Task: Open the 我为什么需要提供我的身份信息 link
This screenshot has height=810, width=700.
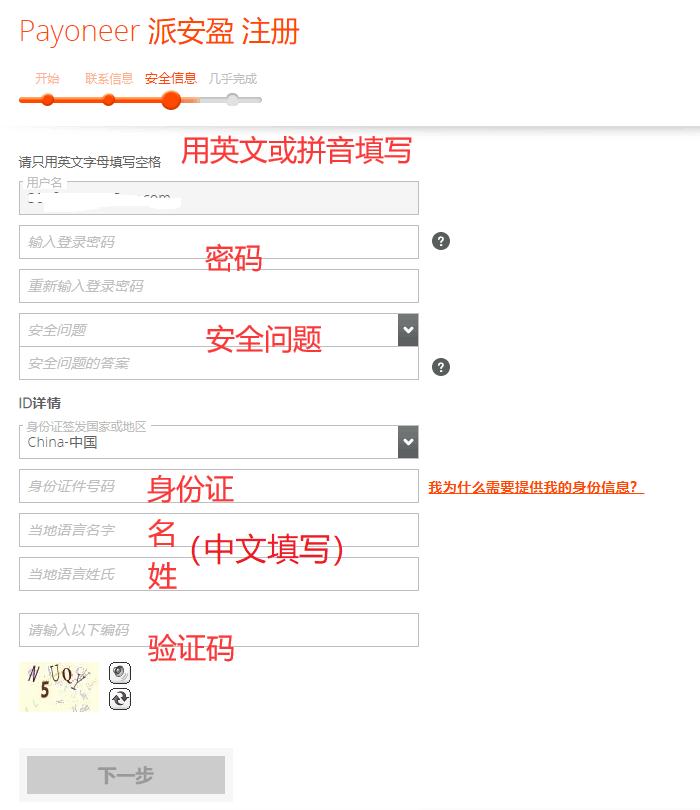Action: [536, 487]
